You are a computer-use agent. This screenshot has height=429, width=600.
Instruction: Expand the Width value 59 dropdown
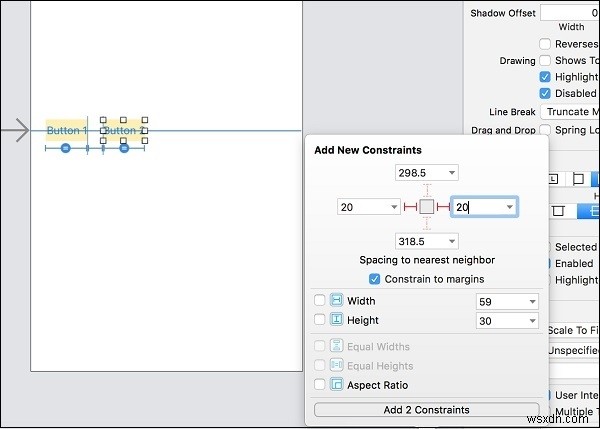[x=531, y=301]
